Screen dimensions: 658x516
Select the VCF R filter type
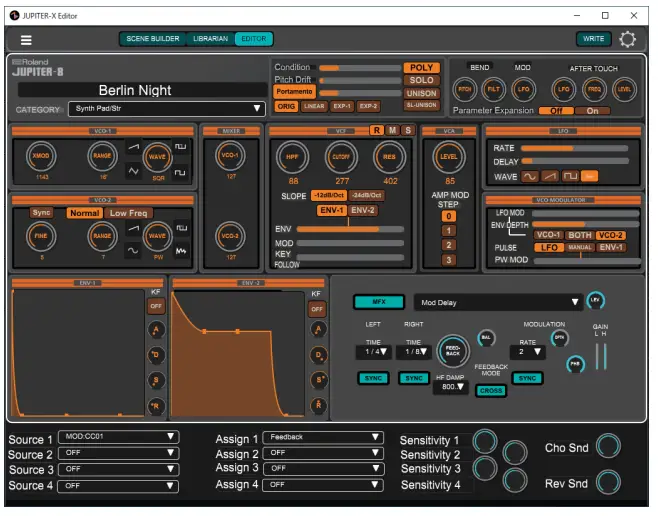[376, 130]
